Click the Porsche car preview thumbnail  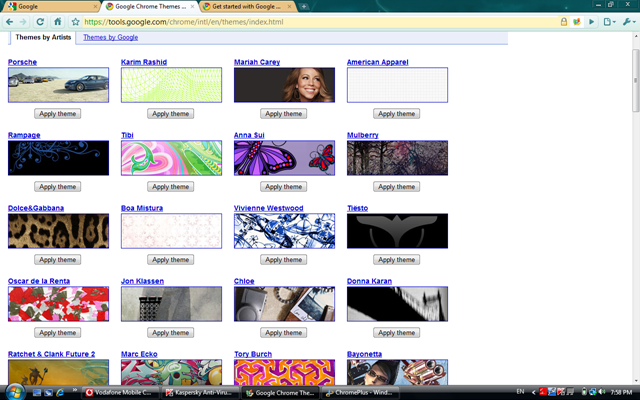pyautogui.click(x=58, y=85)
